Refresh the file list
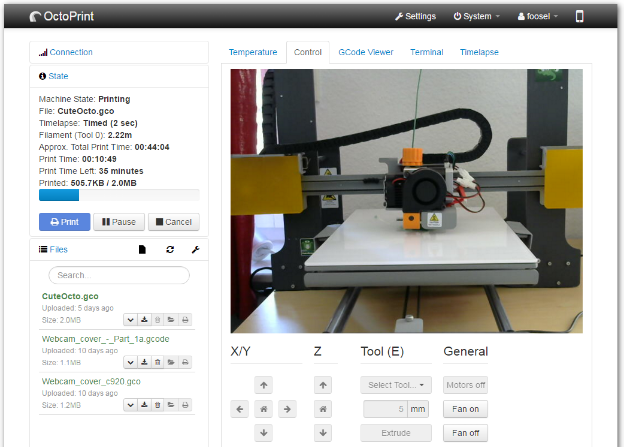 click(170, 250)
